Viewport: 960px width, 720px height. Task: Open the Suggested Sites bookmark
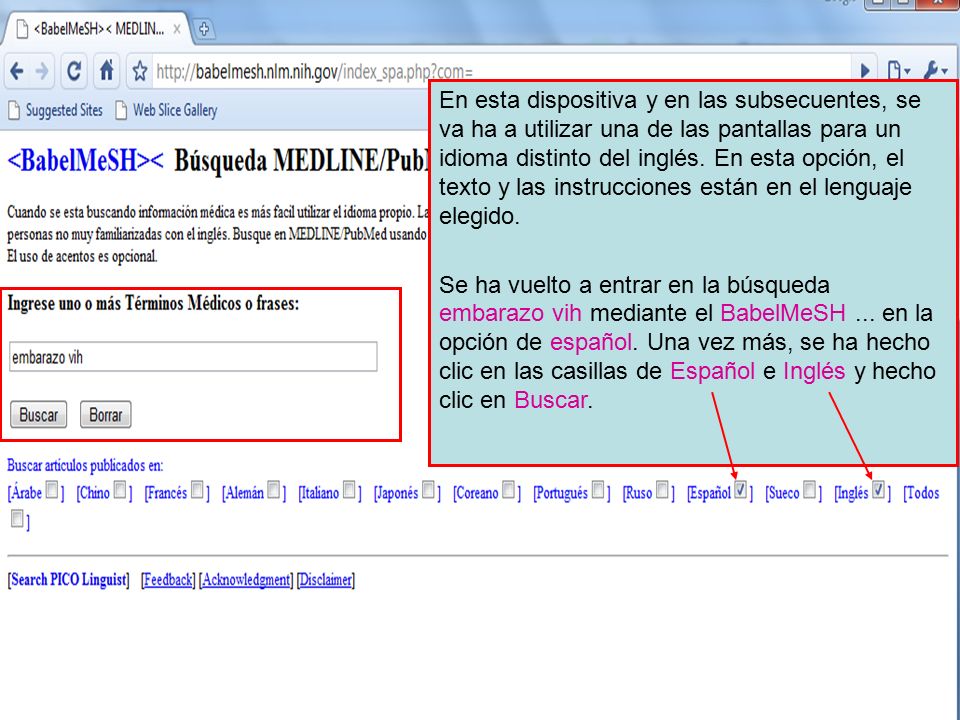[55, 110]
